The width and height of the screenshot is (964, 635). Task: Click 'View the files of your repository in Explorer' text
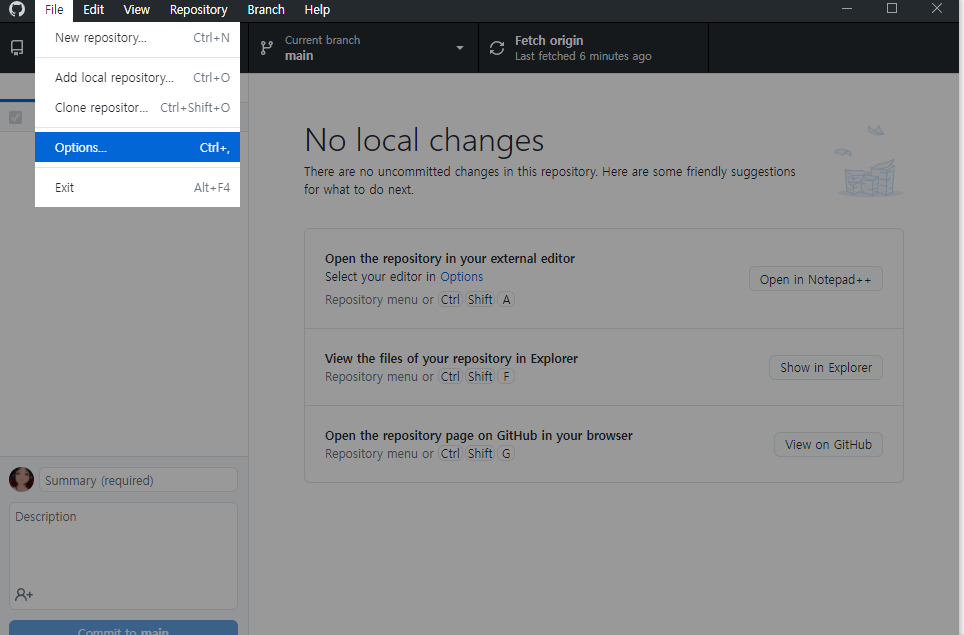click(x=451, y=358)
